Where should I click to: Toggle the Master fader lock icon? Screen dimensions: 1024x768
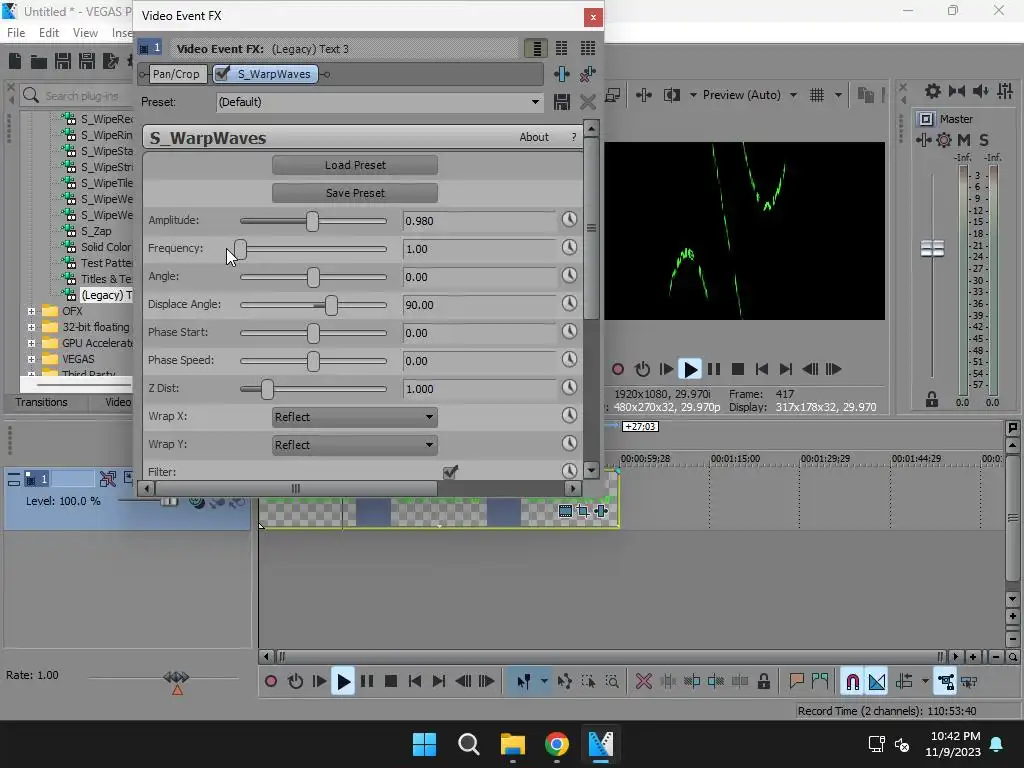pyautogui.click(x=932, y=400)
